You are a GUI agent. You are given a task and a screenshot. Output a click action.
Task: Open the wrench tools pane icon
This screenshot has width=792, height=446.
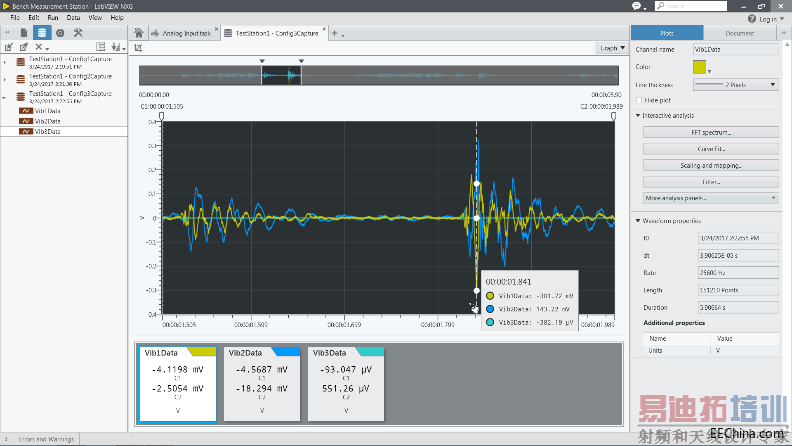click(x=78, y=33)
